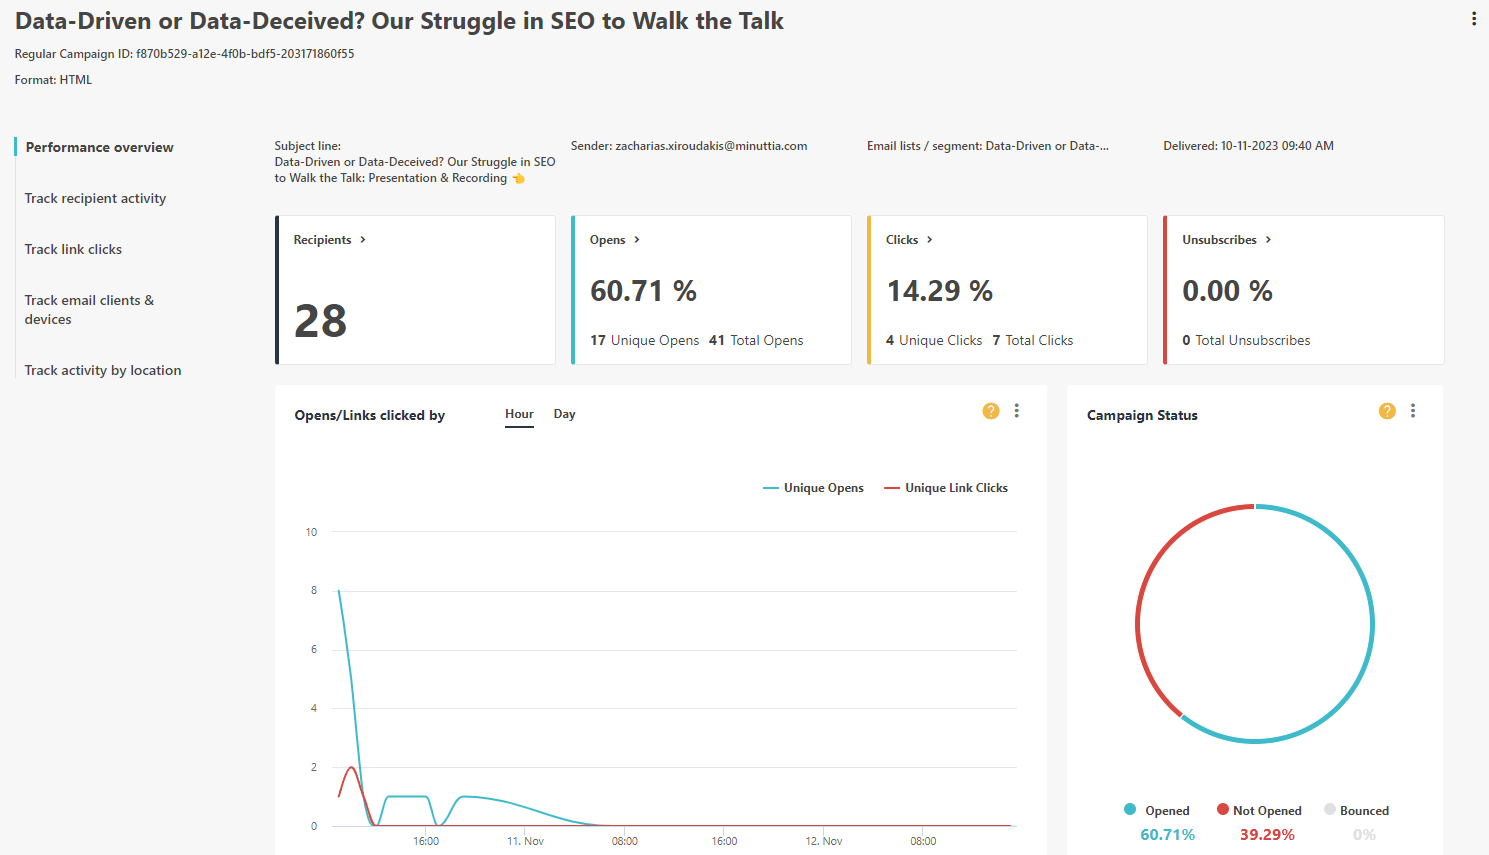Click the 60.71 % opens rate value
The width and height of the screenshot is (1489, 855).
click(643, 291)
